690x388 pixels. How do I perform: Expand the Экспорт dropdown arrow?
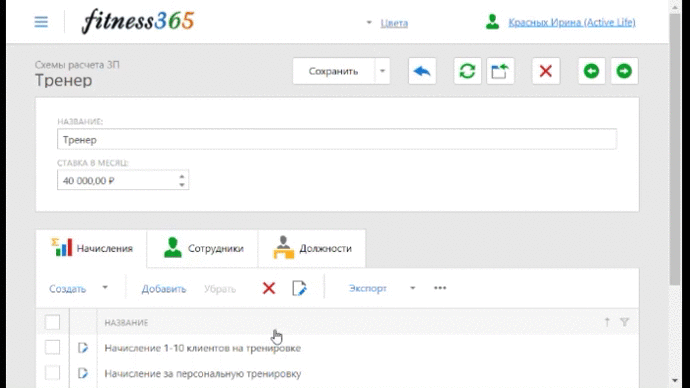click(x=412, y=288)
